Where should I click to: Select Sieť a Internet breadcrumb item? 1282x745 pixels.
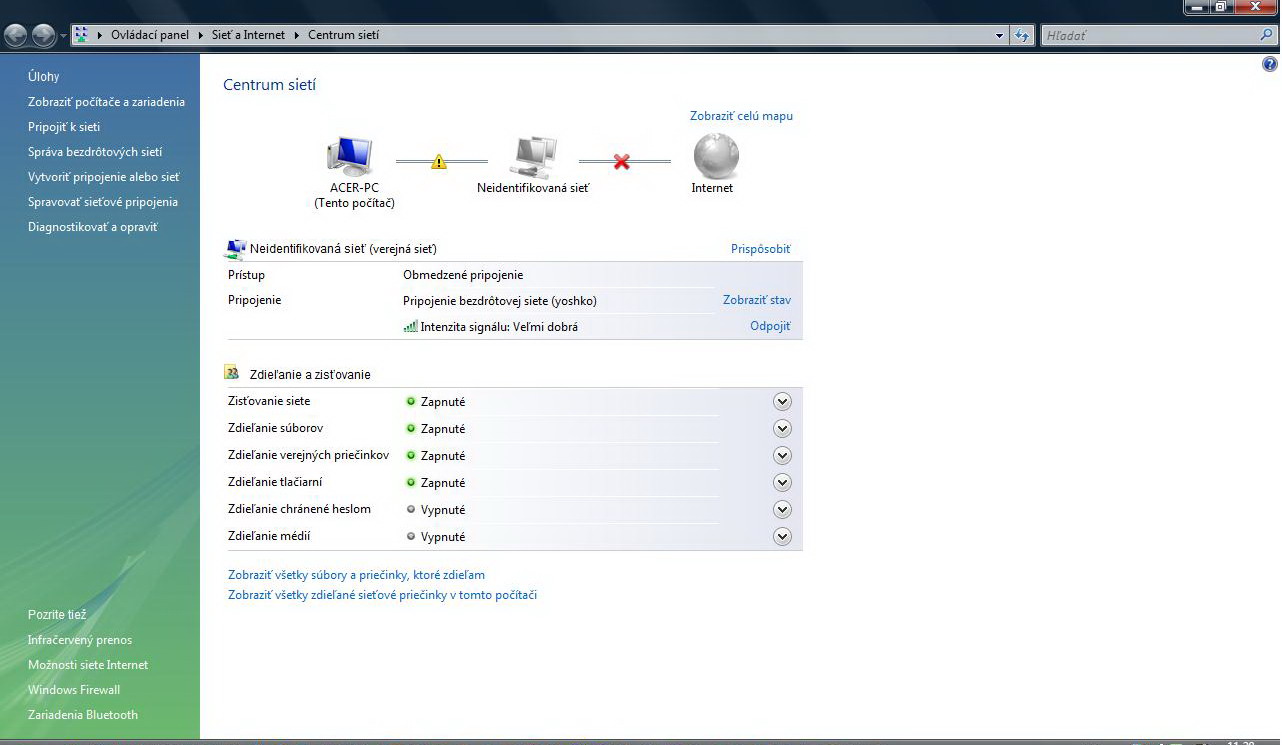[x=248, y=35]
